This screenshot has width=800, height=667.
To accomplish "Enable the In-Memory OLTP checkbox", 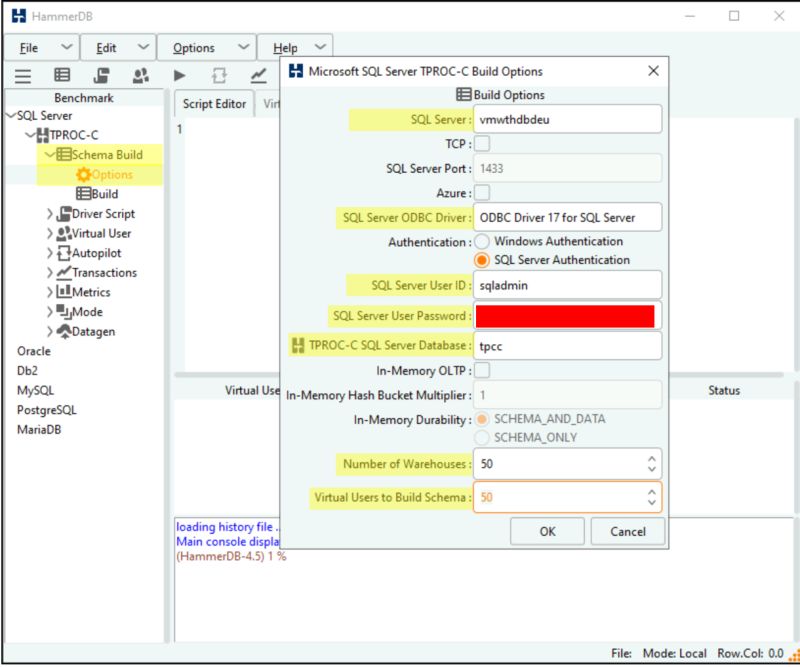I will 482,370.
